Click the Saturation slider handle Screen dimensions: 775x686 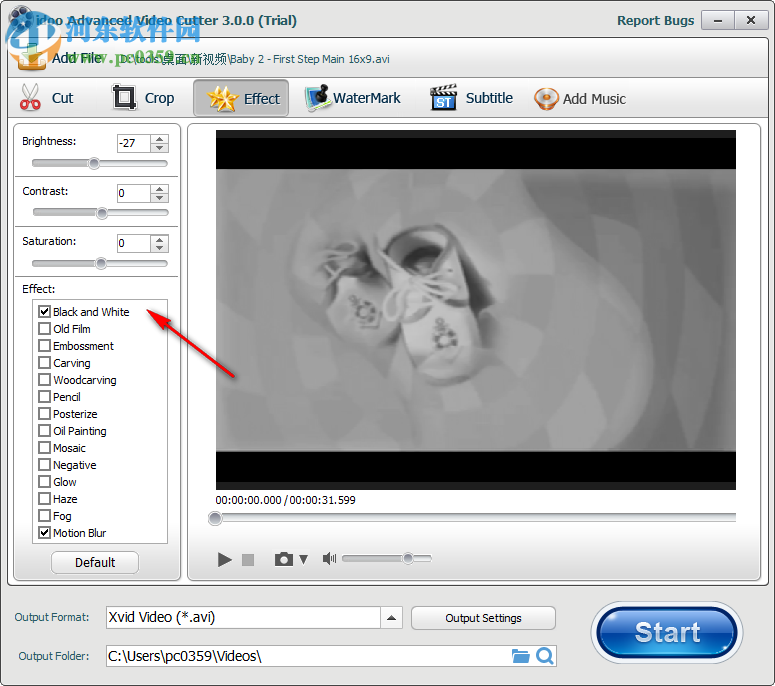(x=101, y=263)
